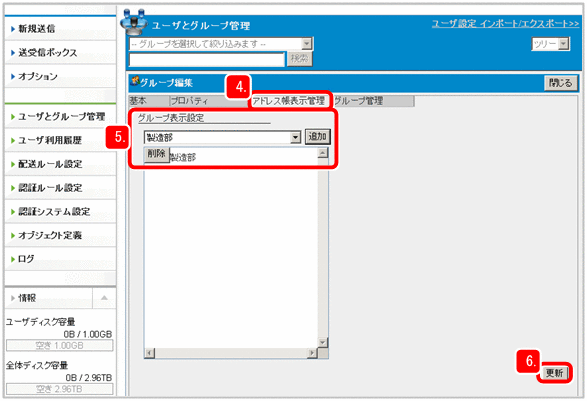The height and width of the screenshot is (401, 587).
Task: Click the list scroll-left arrow
Action: pos(150,353)
